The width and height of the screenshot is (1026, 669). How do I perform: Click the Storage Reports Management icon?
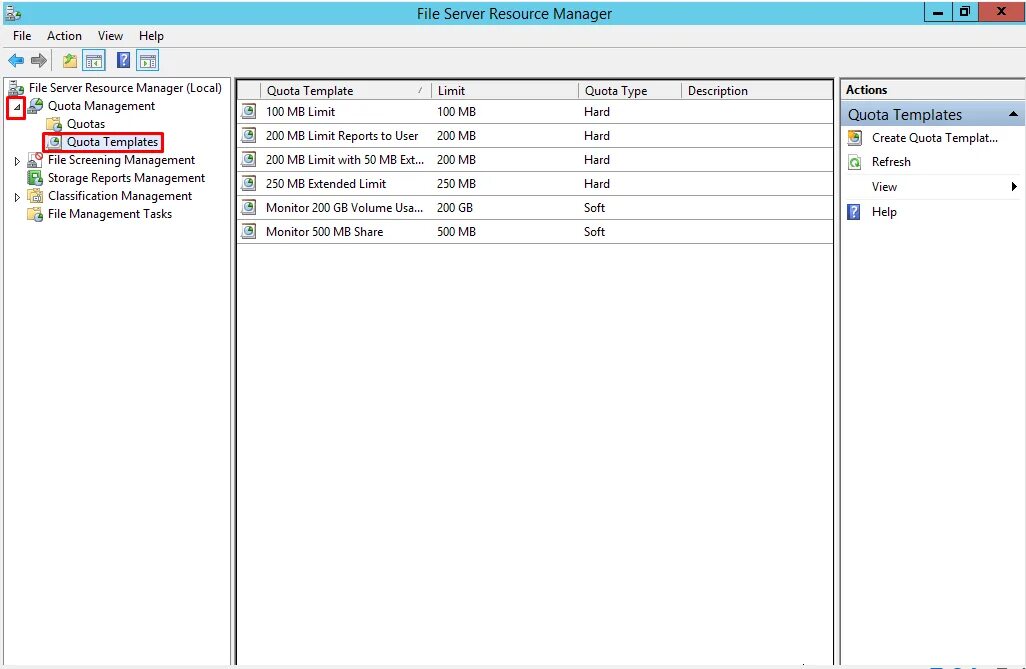(35, 178)
